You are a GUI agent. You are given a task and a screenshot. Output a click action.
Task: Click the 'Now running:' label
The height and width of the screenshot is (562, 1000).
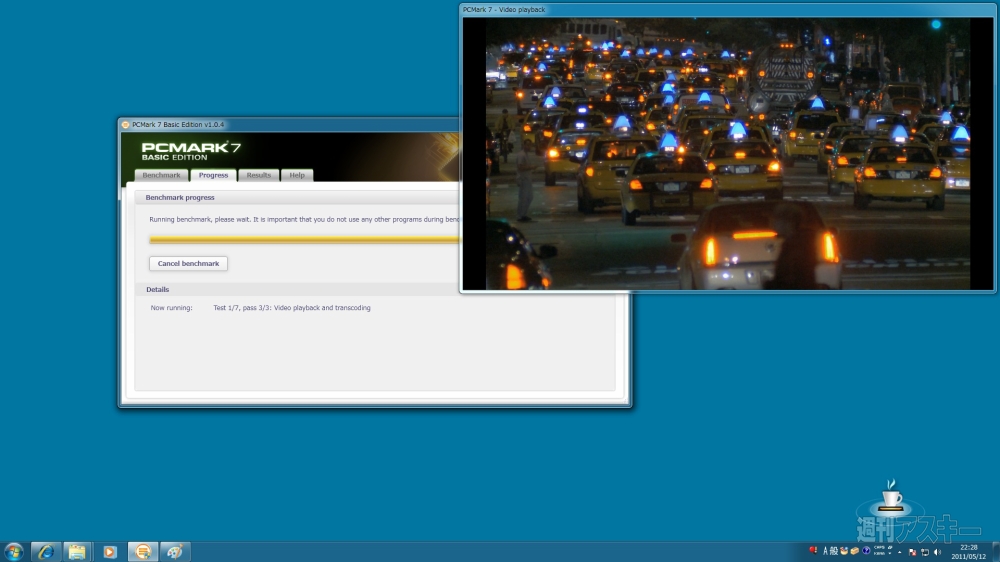tap(172, 307)
